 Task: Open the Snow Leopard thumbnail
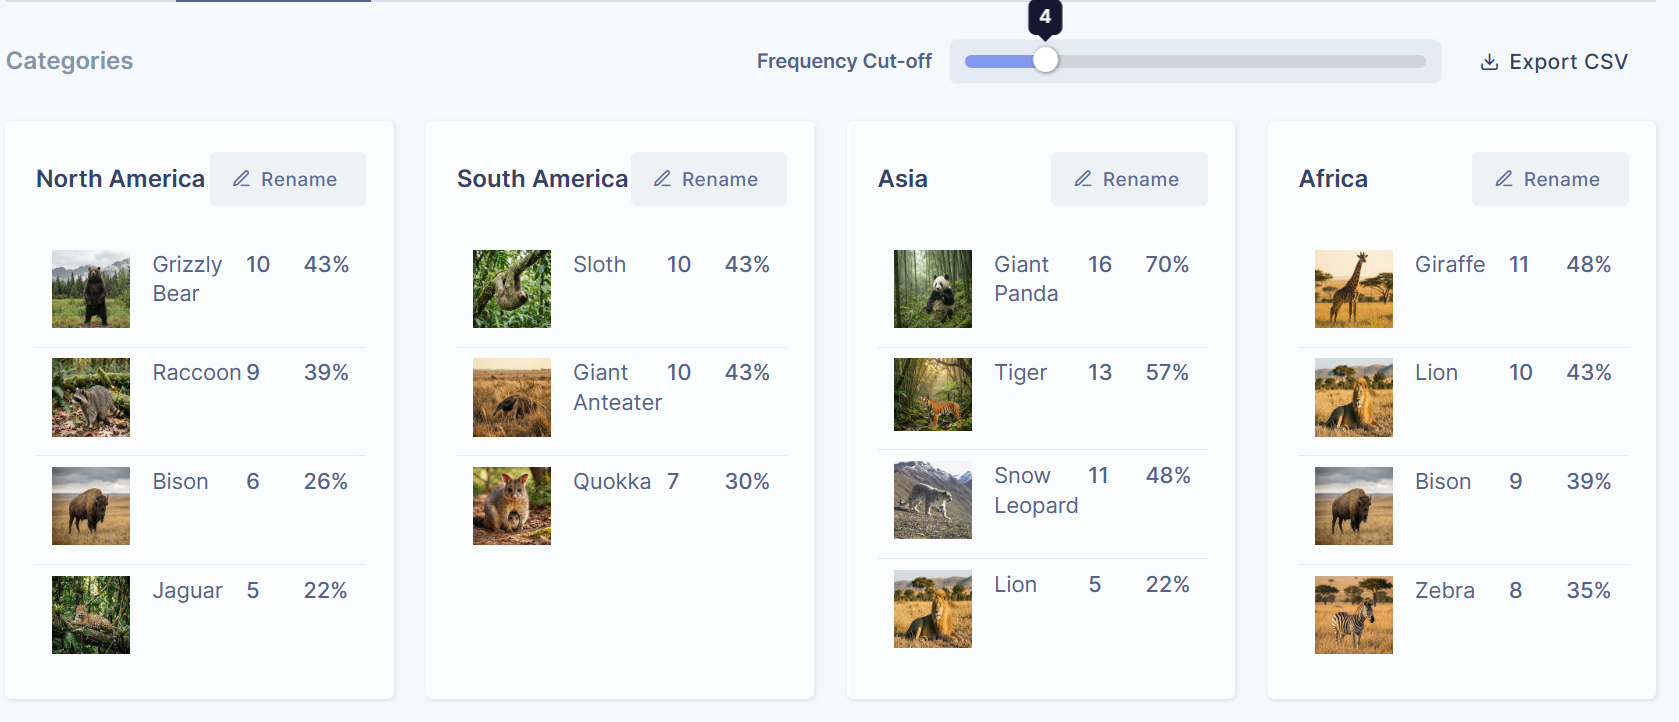(x=932, y=499)
